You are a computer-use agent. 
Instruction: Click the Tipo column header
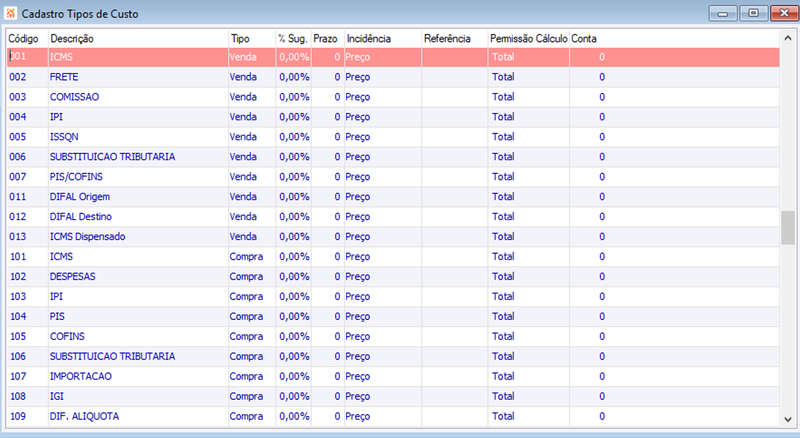coord(252,39)
